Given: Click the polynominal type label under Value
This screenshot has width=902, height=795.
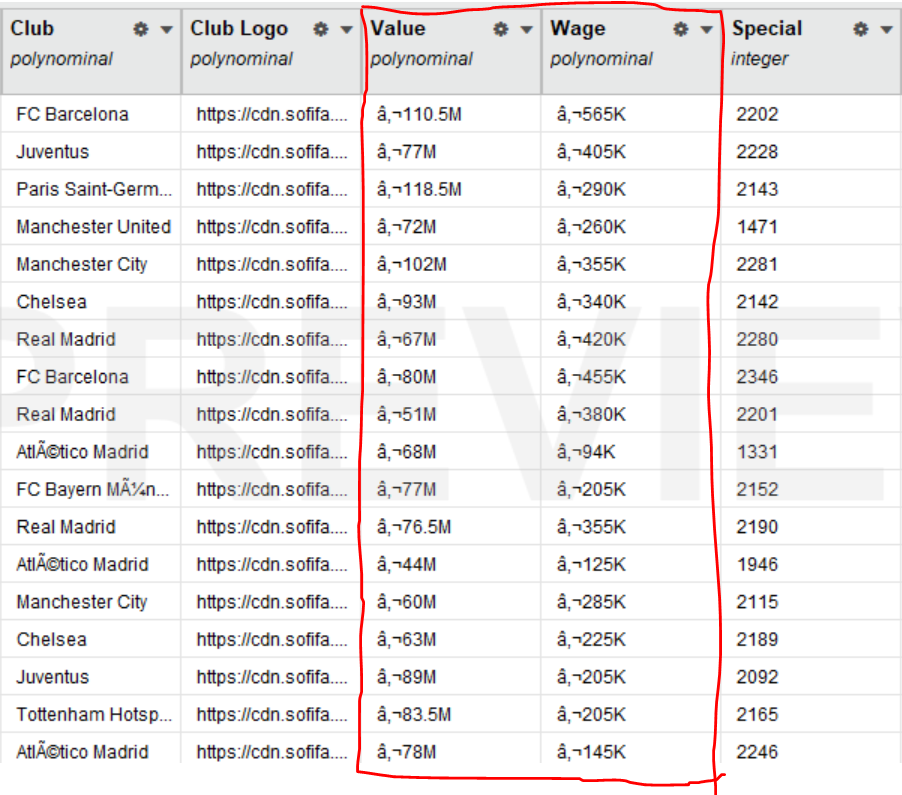Looking at the screenshot, I should (x=421, y=59).
